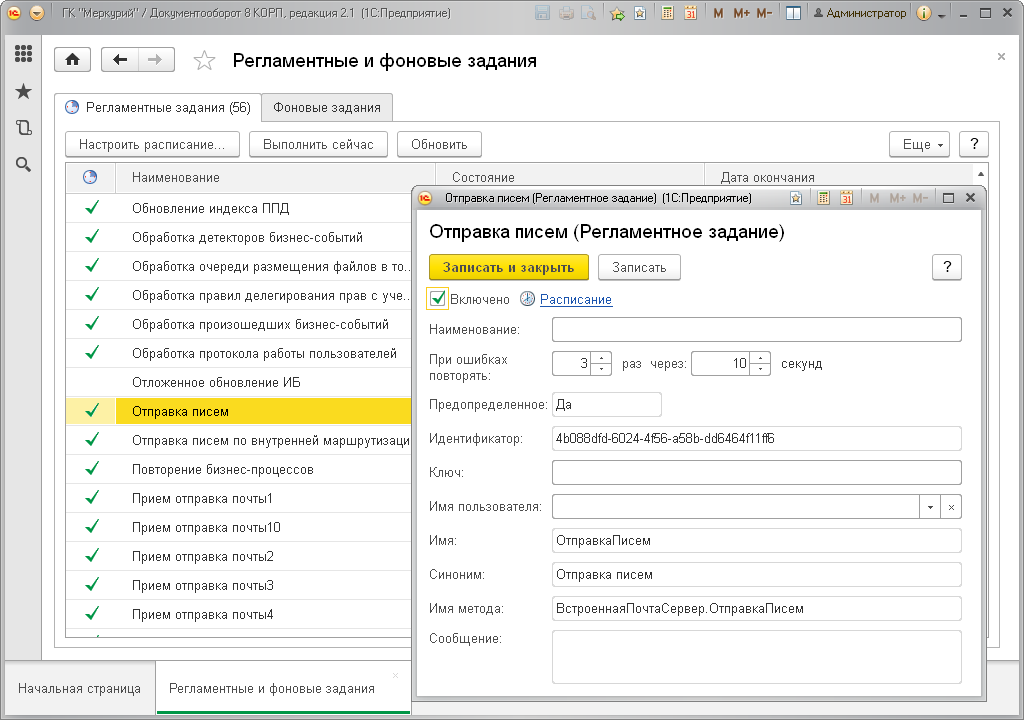Open the Расписание link
This screenshot has width=1024, height=720.
[x=575, y=299]
